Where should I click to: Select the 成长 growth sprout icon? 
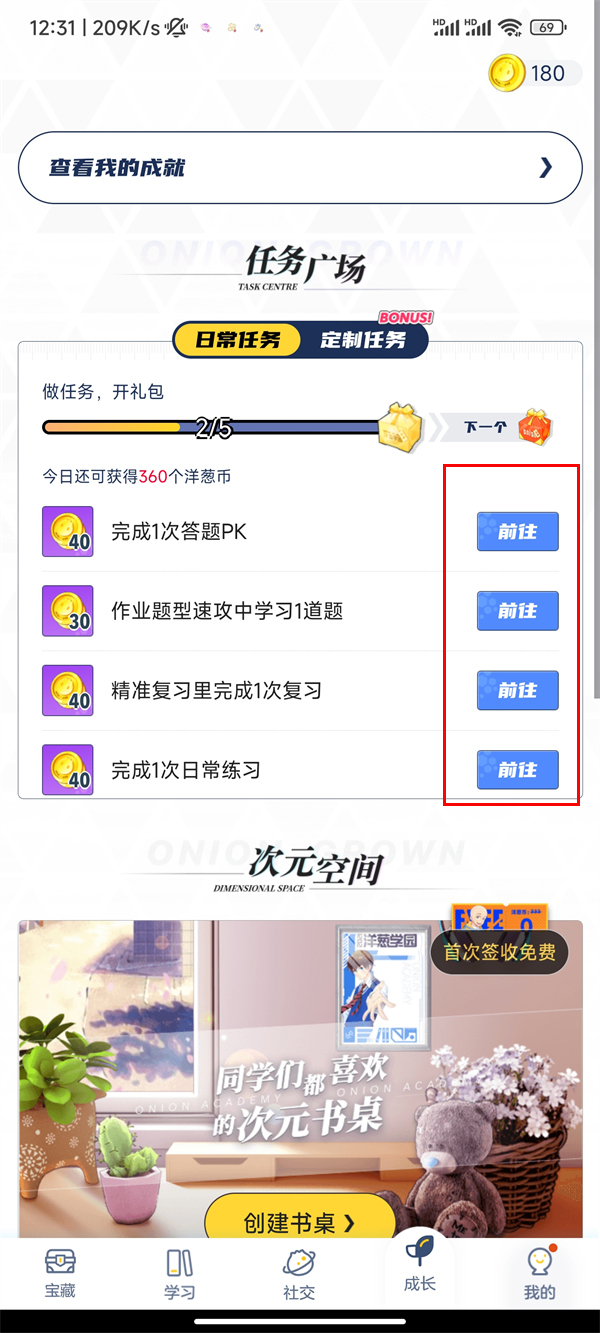pyautogui.click(x=420, y=1250)
